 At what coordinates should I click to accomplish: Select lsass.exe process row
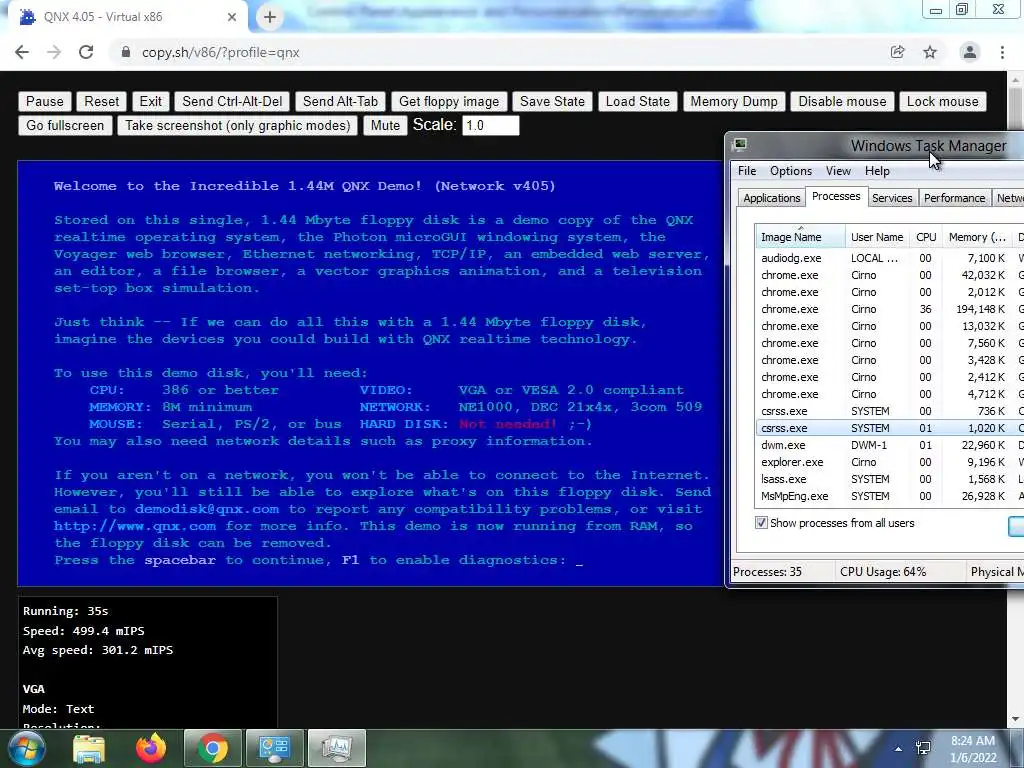coord(889,479)
